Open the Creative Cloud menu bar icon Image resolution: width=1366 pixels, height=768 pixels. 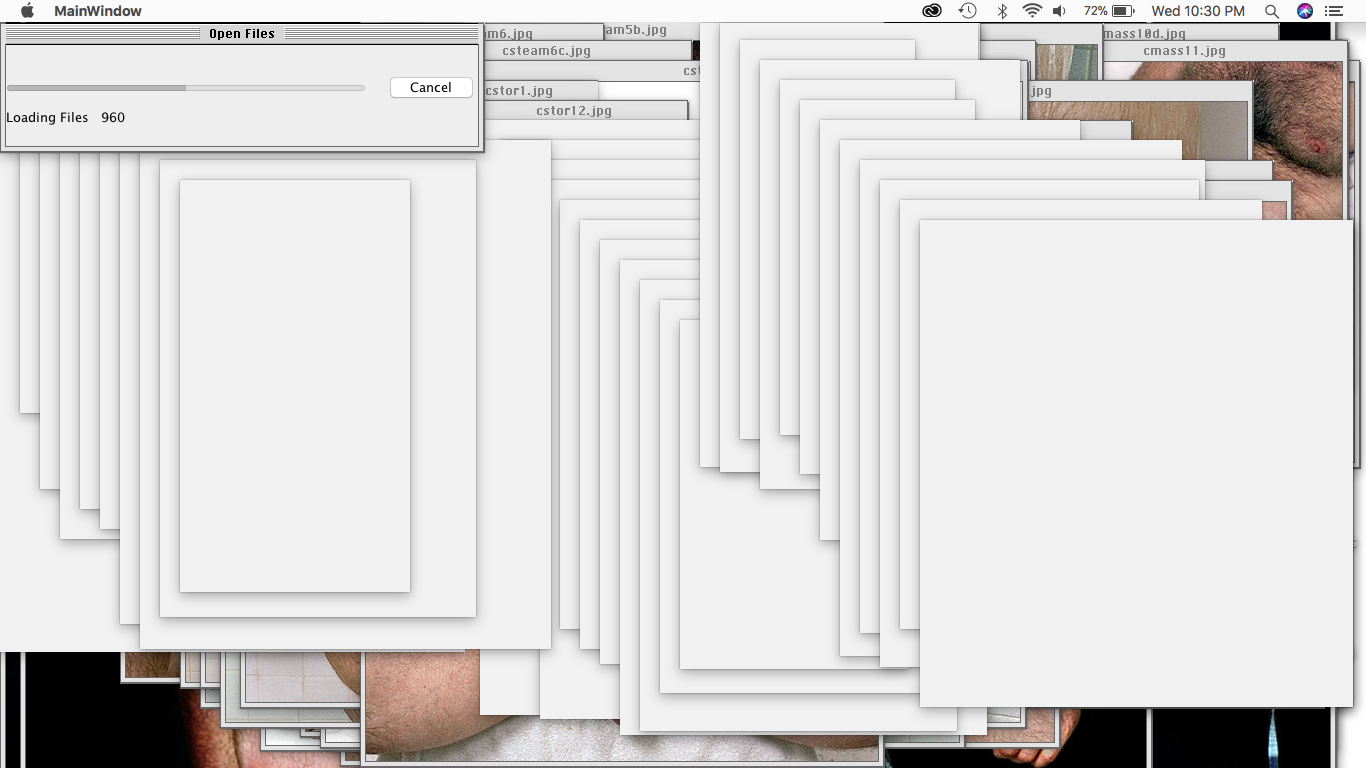(x=932, y=11)
